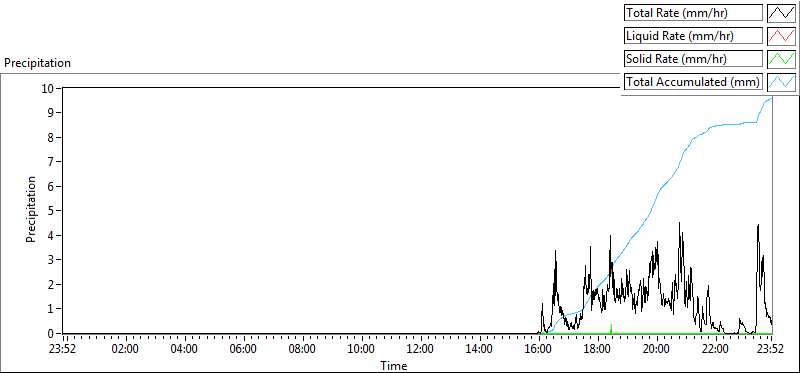This screenshot has width=800, height=373.
Task: Click the 02:00 time tick label
Action: [x=125, y=350]
